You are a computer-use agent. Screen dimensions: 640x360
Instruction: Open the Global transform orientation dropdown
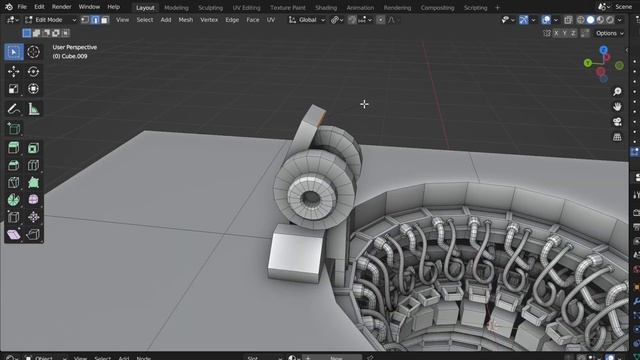[307, 20]
